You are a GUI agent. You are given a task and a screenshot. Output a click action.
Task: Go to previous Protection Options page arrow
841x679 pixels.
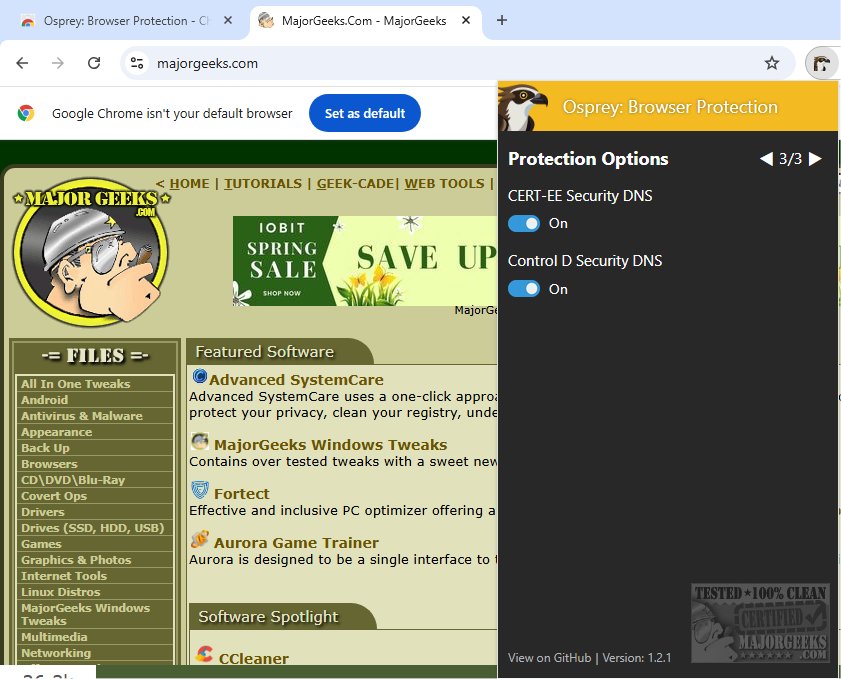click(766, 159)
